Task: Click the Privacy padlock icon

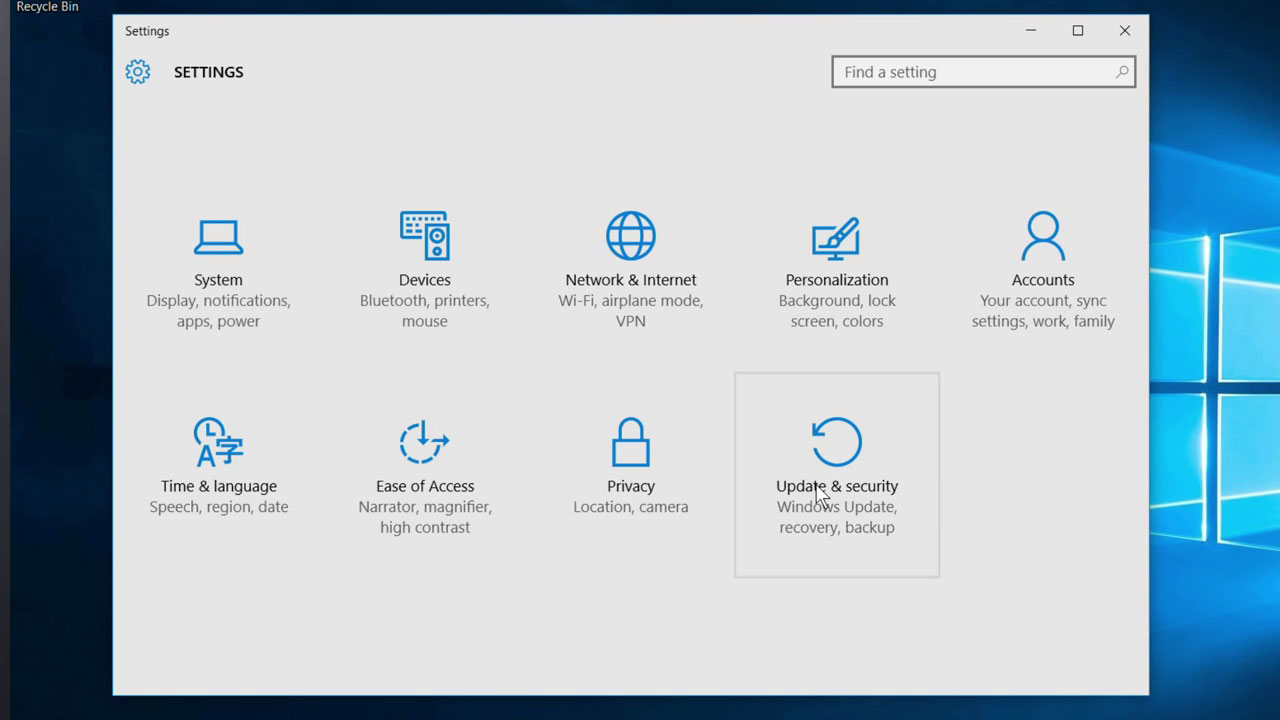Action: [x=630, y=442]
